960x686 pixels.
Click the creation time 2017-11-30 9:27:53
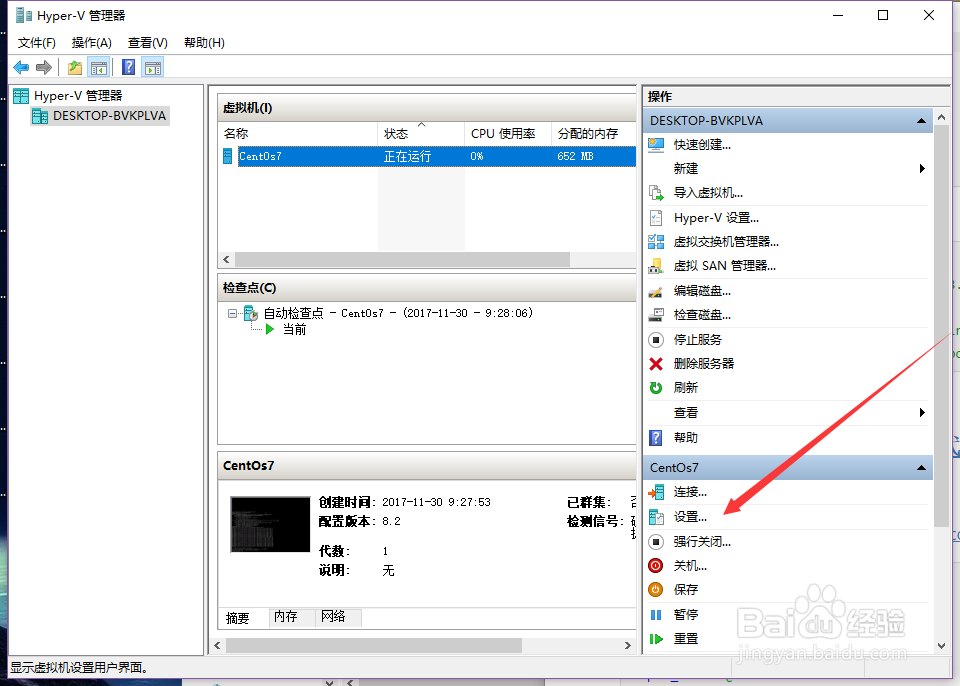click(x=437, y=502)
